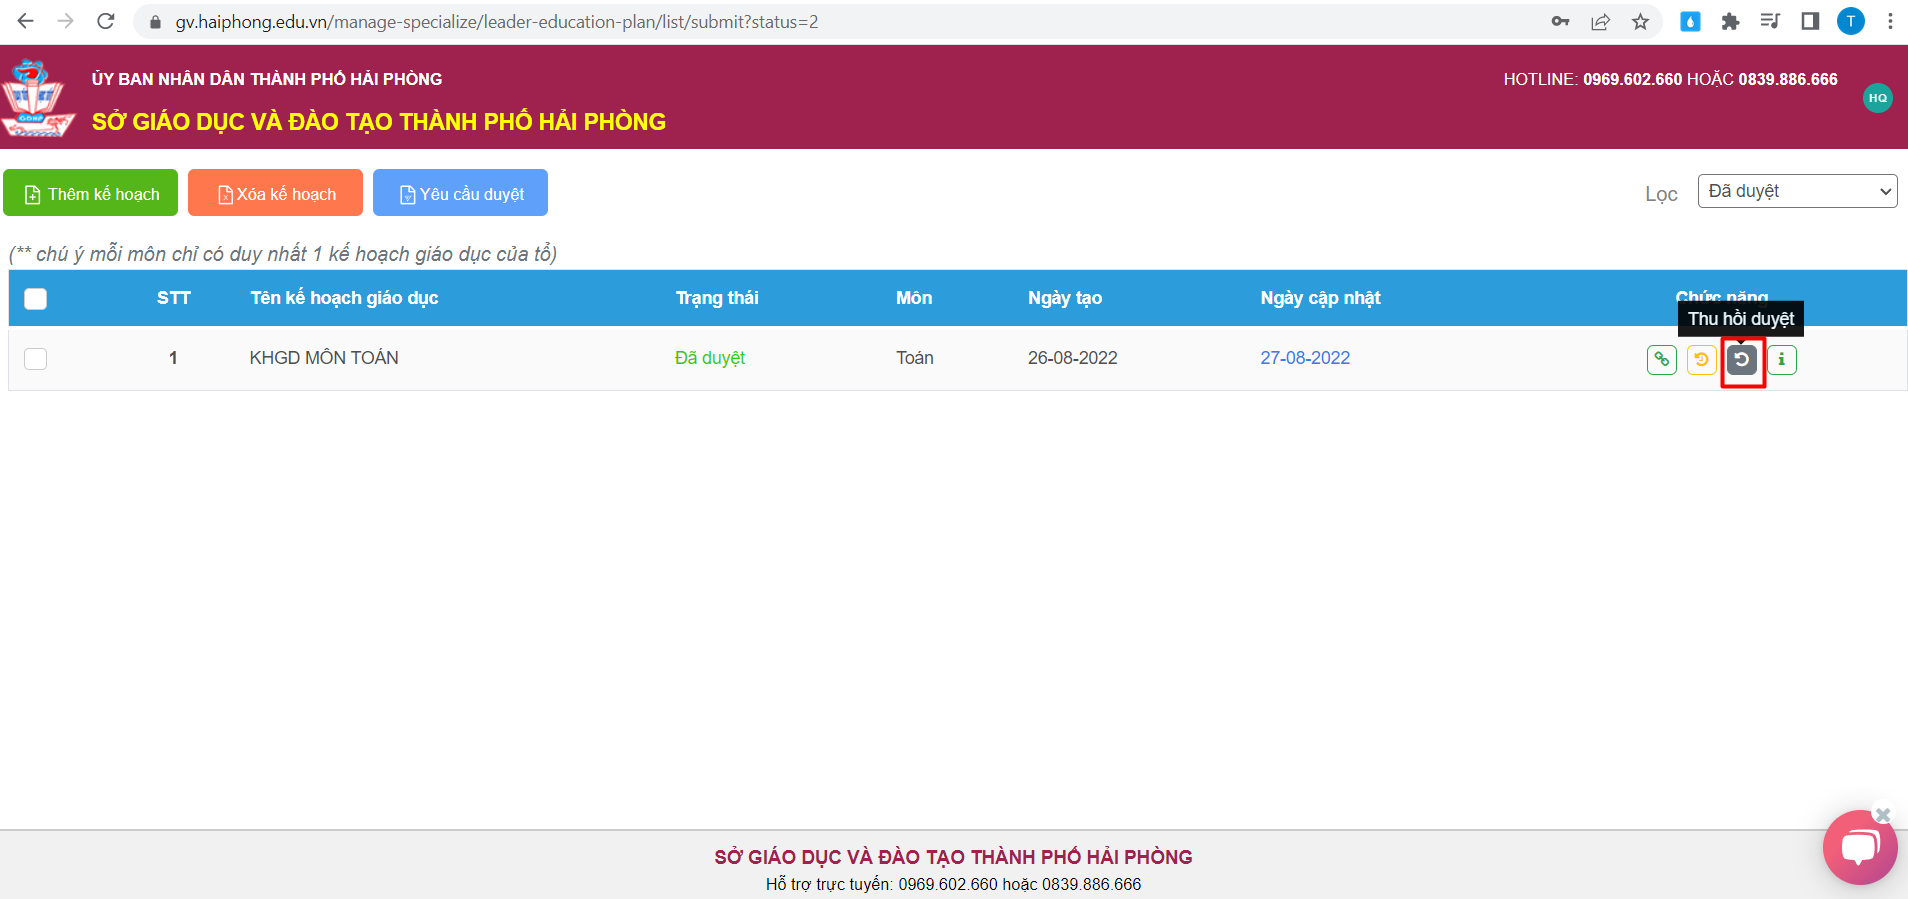Click the blue droplet extension icon
The width and height of the screenshot is (1908, 899).
(x=1690, y=22)
